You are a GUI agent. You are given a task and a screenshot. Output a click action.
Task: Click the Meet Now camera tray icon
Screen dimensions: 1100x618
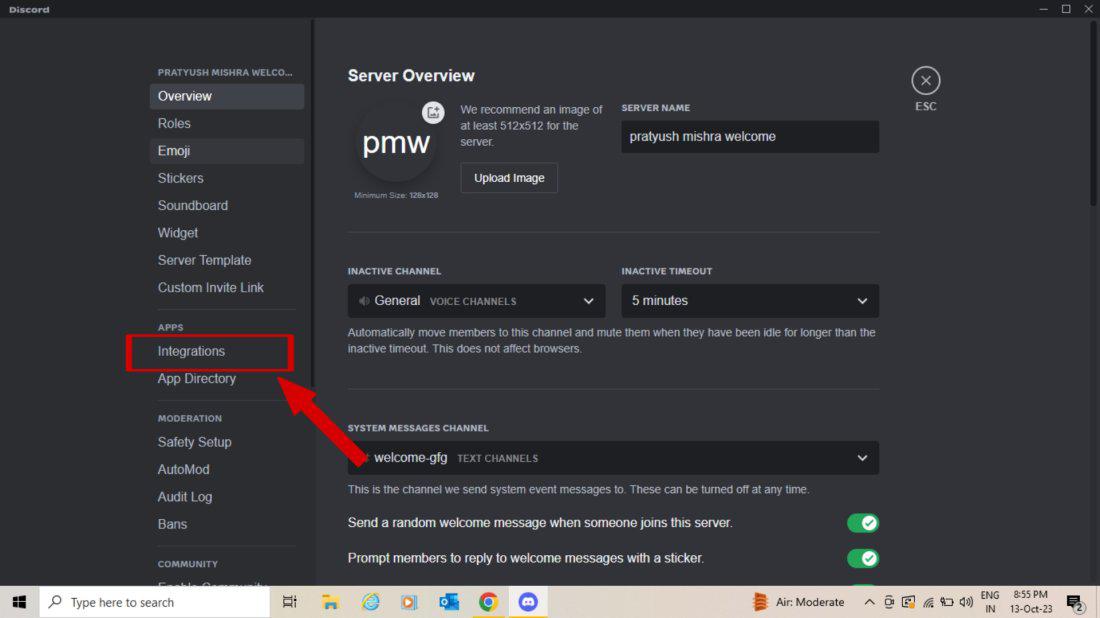(x=889, y=602)
